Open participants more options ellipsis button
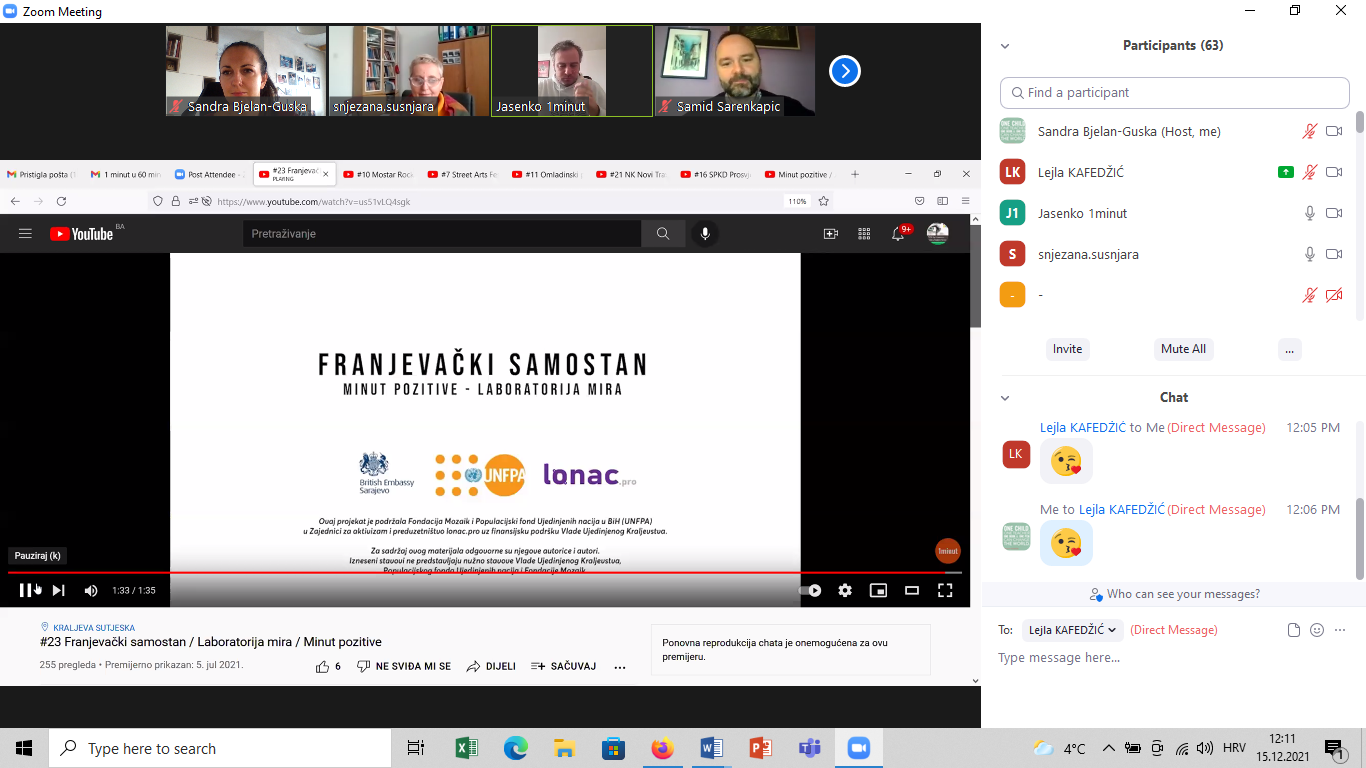 click(1290, 349)
